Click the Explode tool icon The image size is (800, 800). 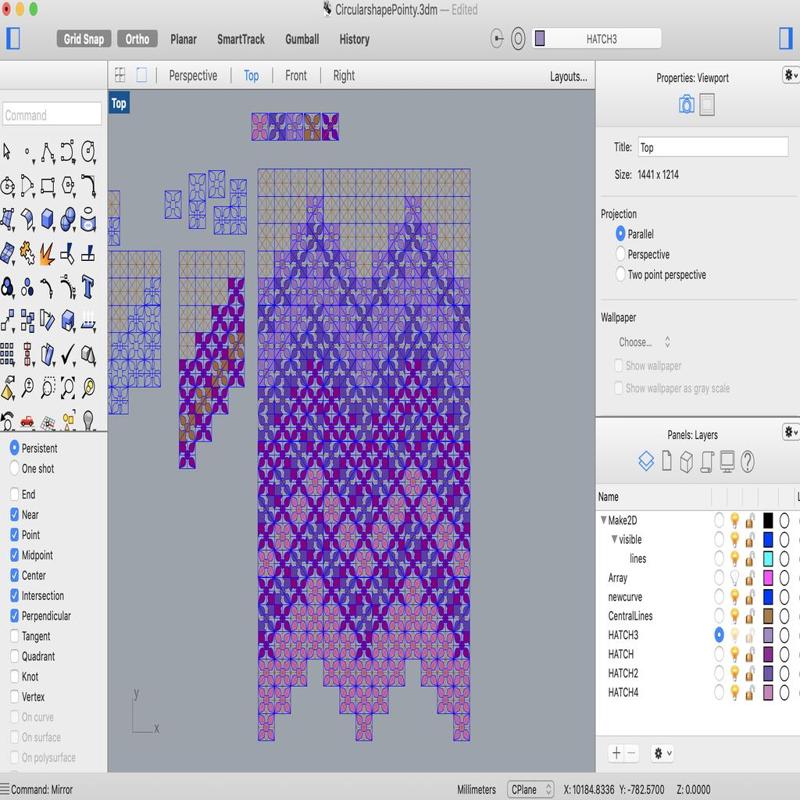click(47, 252)
